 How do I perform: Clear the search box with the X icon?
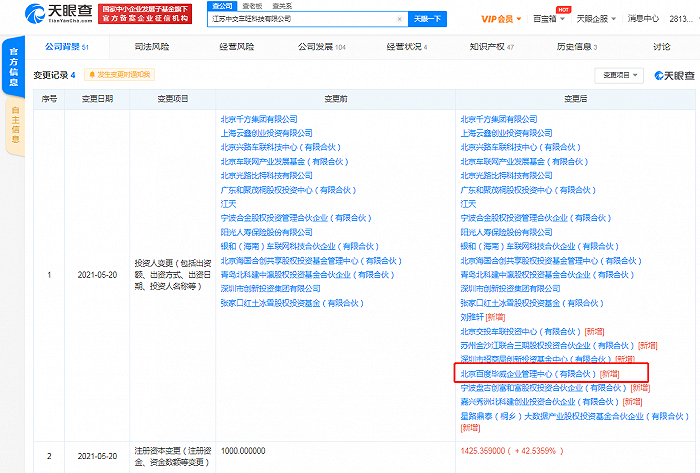(x=400, y=19)
